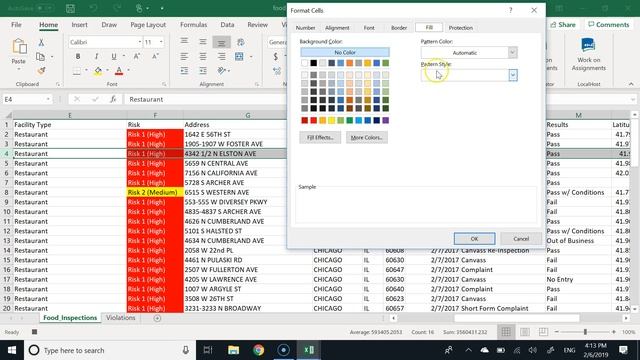Click the Borders icon in Font group
The image size is (640, 360).
pos(77,71)
